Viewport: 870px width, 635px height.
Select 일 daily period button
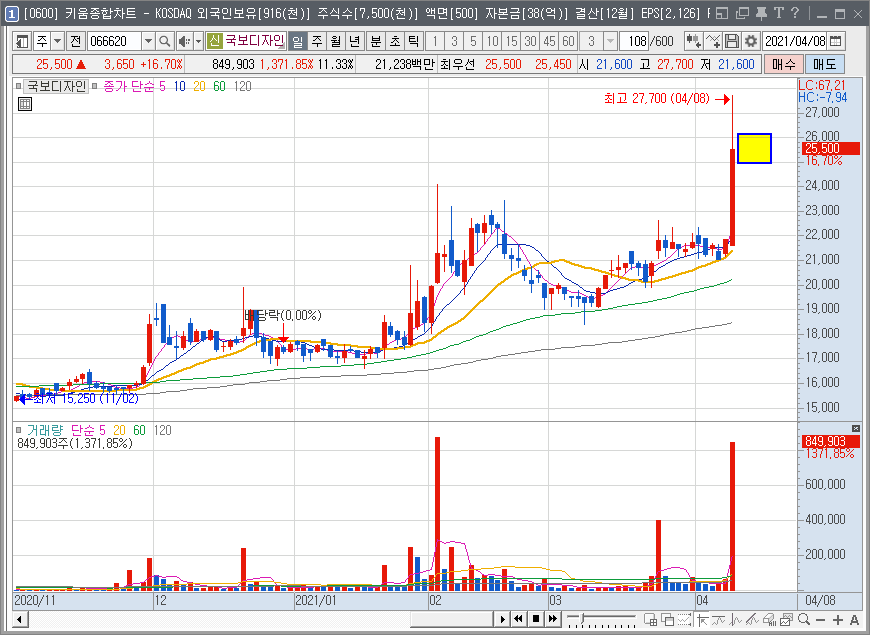[297, 41]
